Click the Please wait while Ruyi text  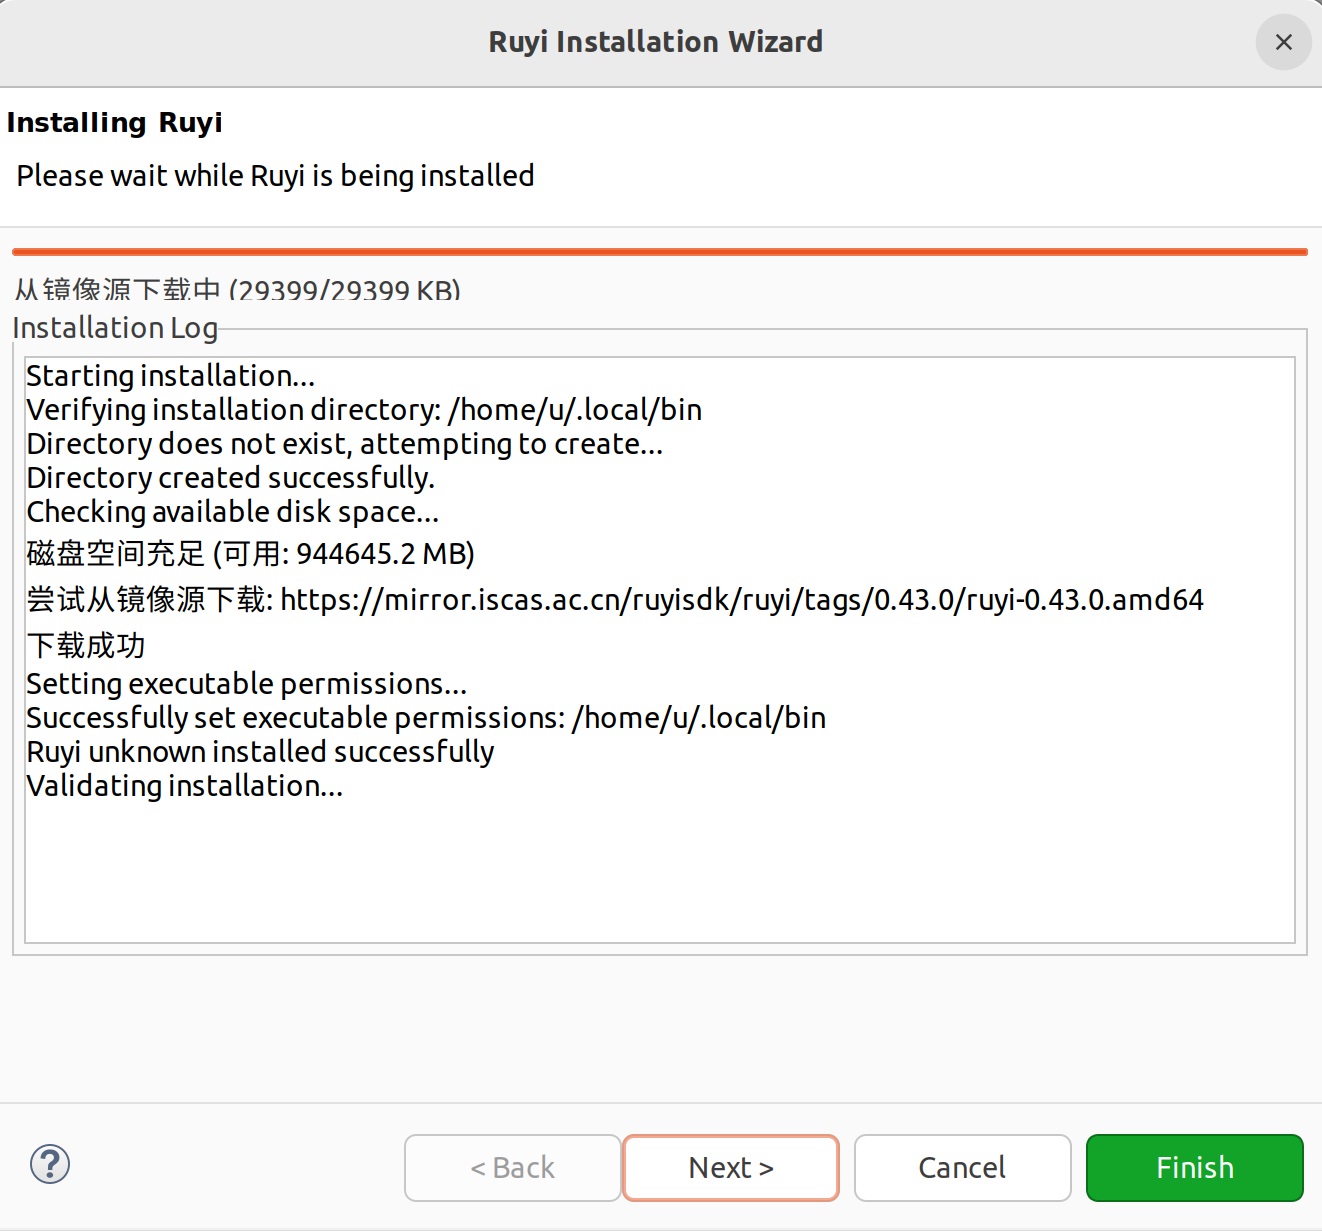[275, 175]
